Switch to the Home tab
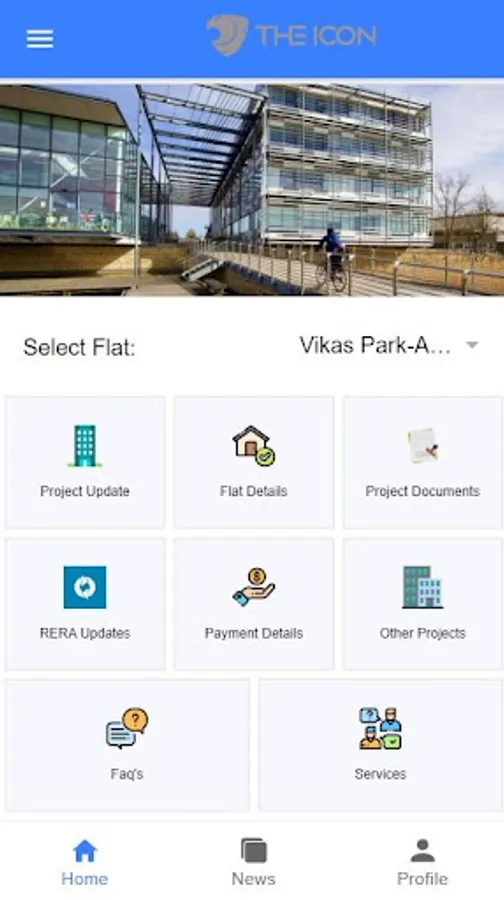The image size is (504, 900). pyautogui.click(x=84, y=862)
